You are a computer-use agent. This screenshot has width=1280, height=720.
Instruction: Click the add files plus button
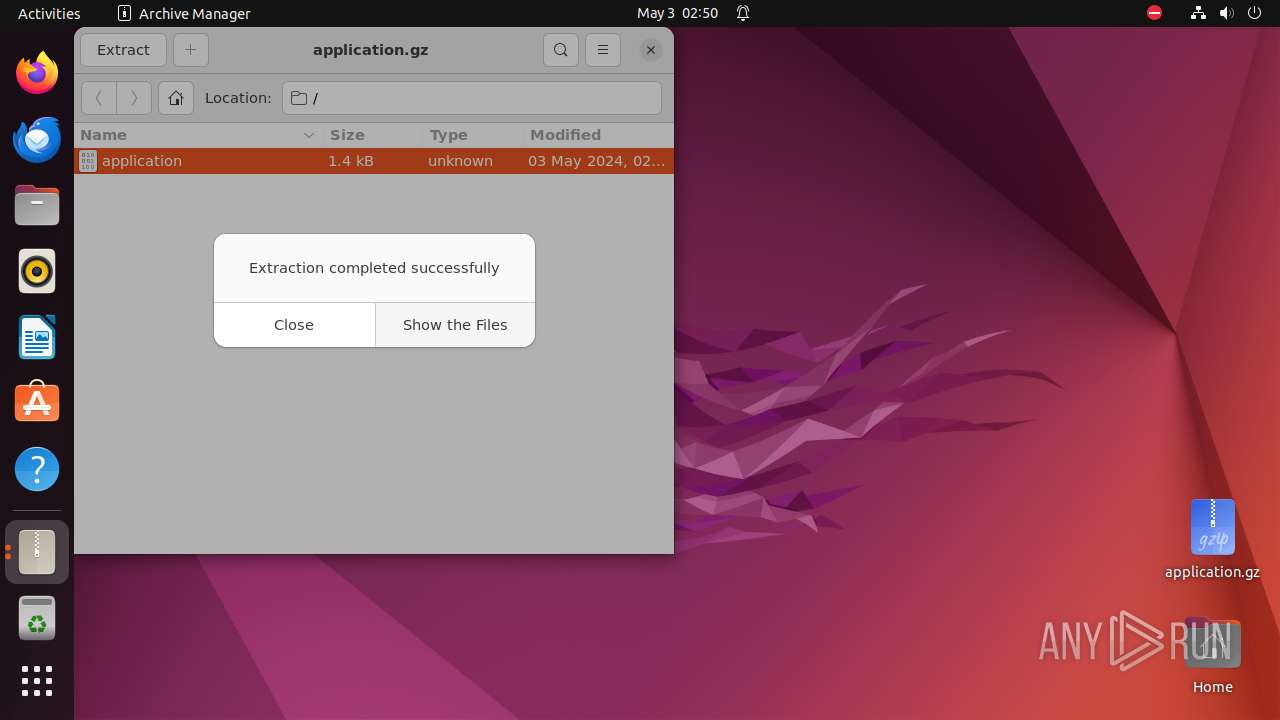click(x=191, y=50)
